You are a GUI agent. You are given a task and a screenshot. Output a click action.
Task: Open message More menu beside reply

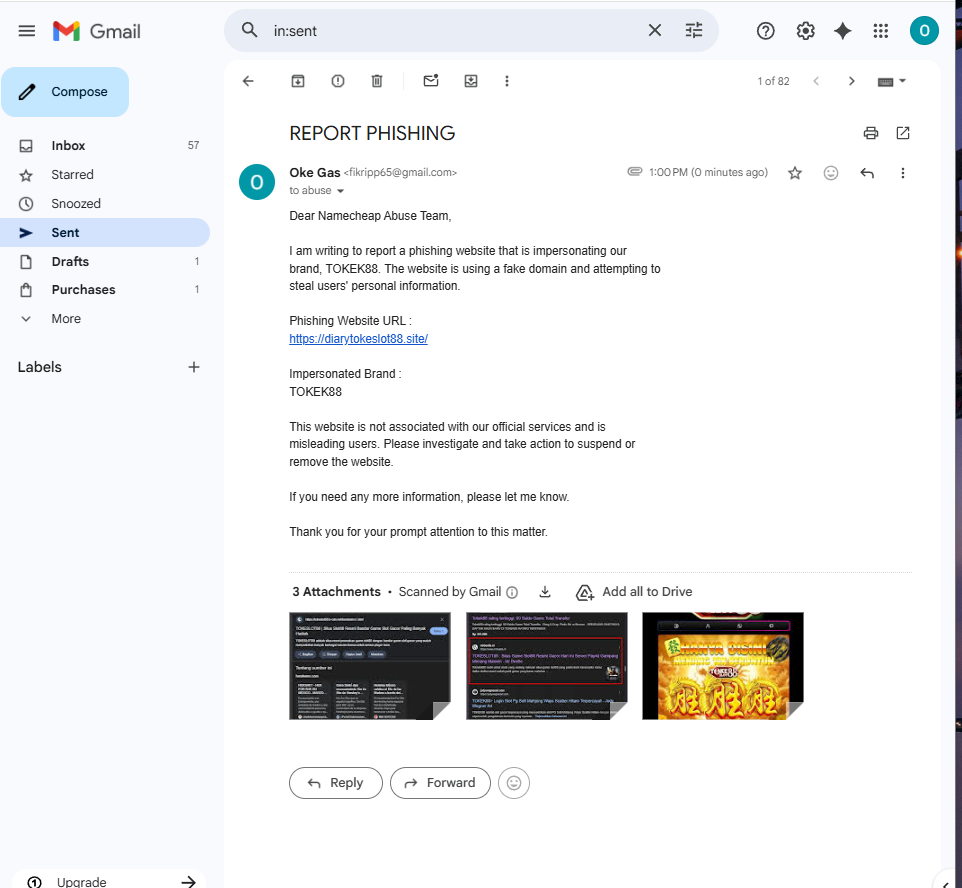902,173
